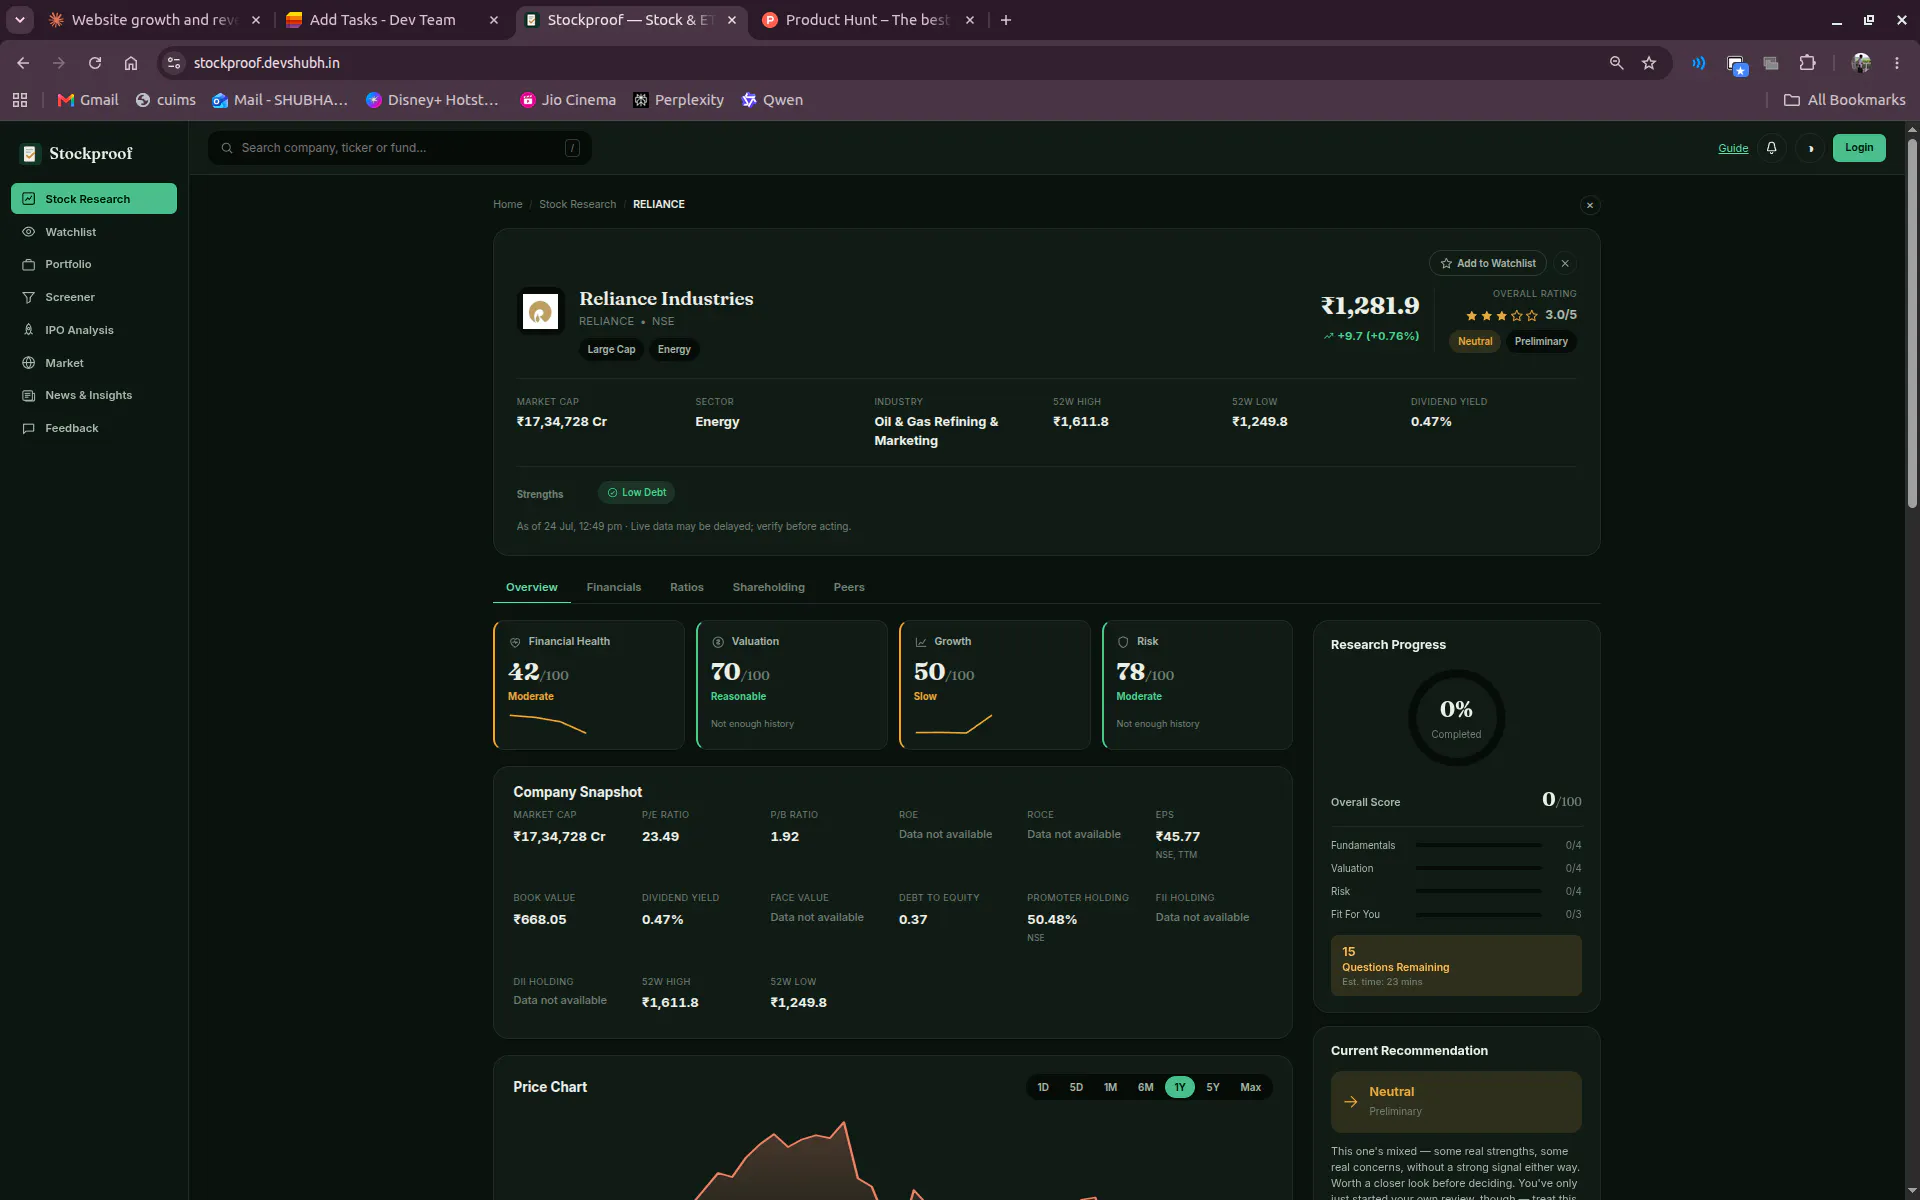Open the Market section
The height and width of the screenshot is (1200, 1920).
click(94, 363)
